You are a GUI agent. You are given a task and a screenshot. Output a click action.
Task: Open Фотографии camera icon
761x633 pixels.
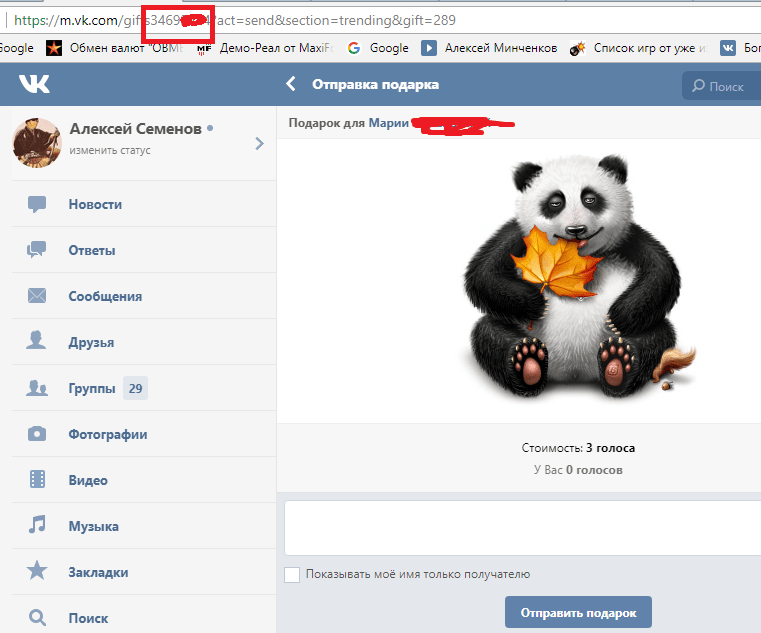pyautogui.click(x=37, y=433)
